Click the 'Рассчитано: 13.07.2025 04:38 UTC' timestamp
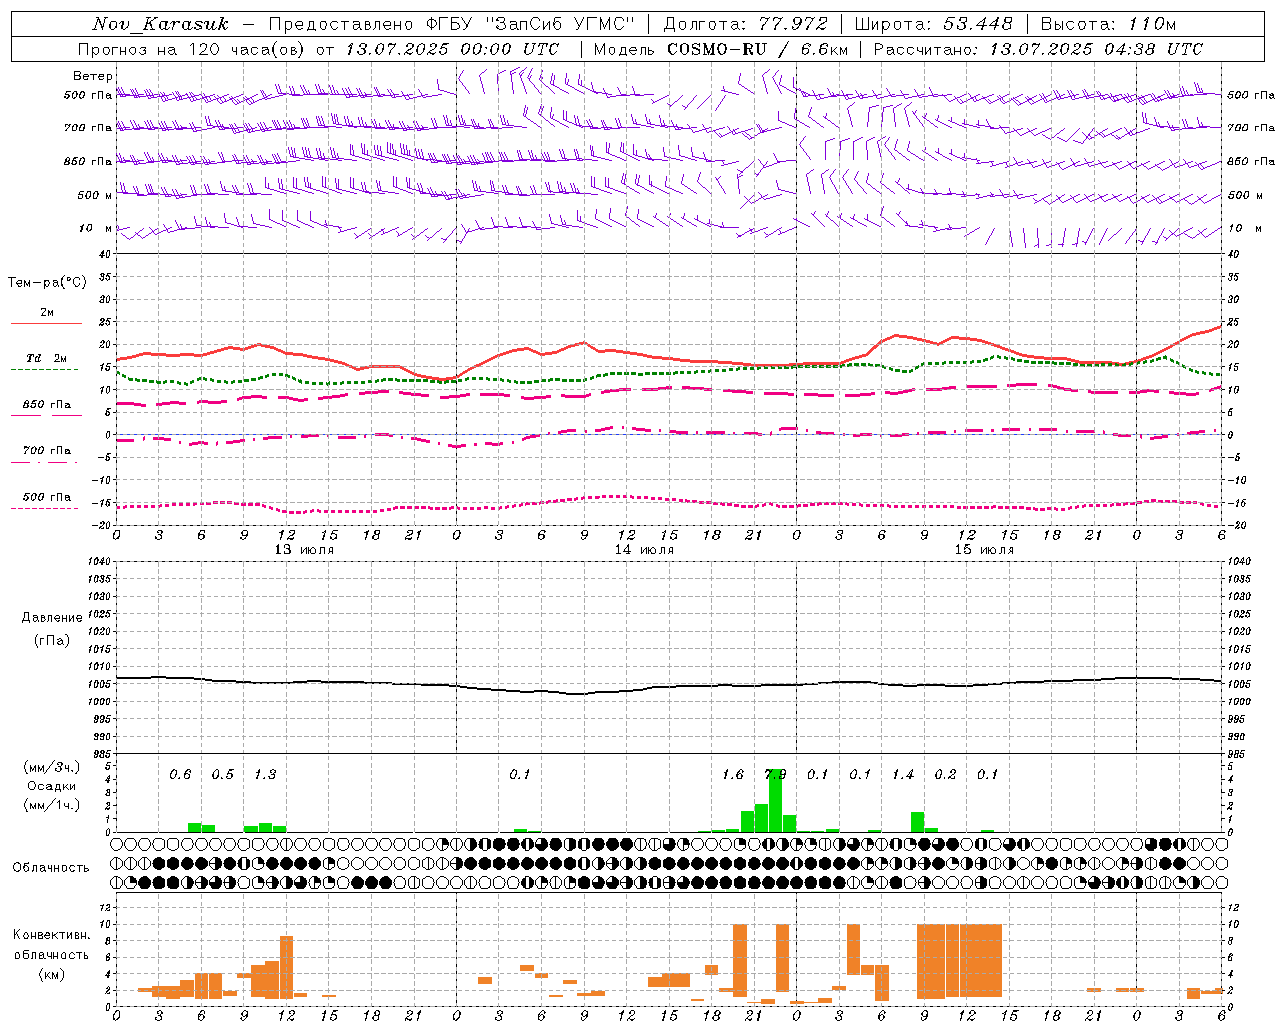 point(1038,49)
